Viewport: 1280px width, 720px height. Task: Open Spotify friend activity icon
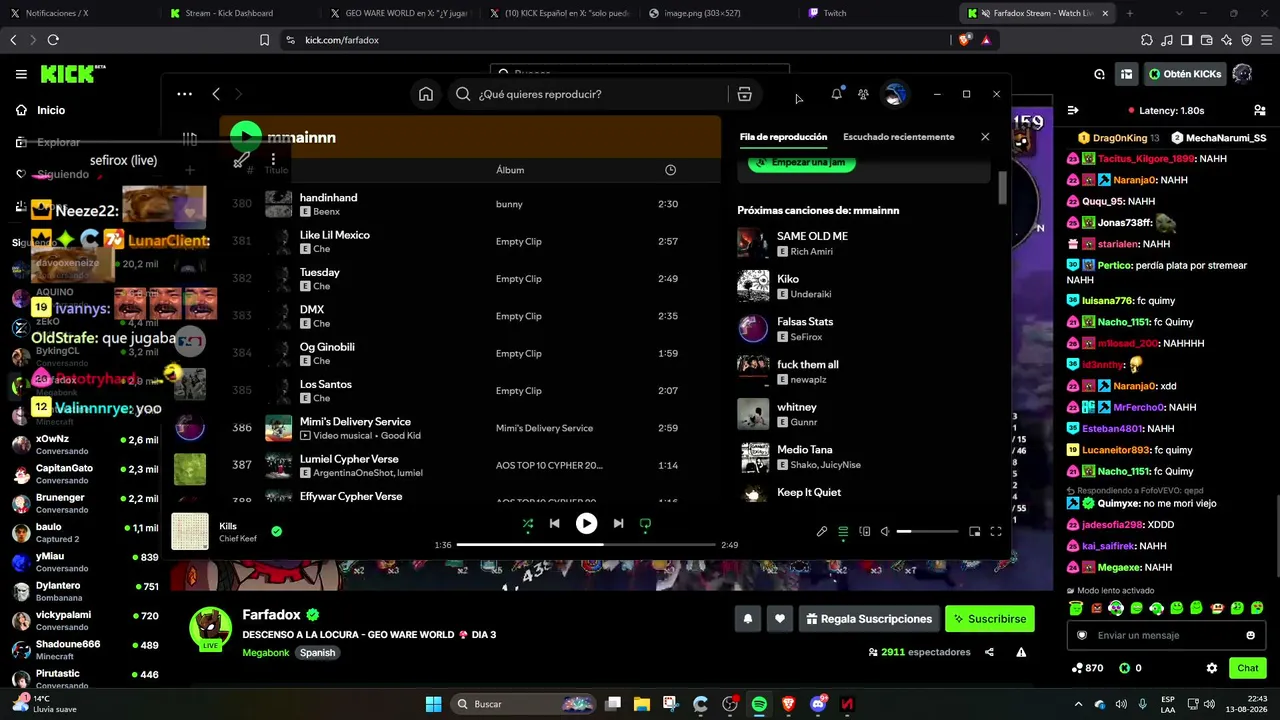[863, 94]
